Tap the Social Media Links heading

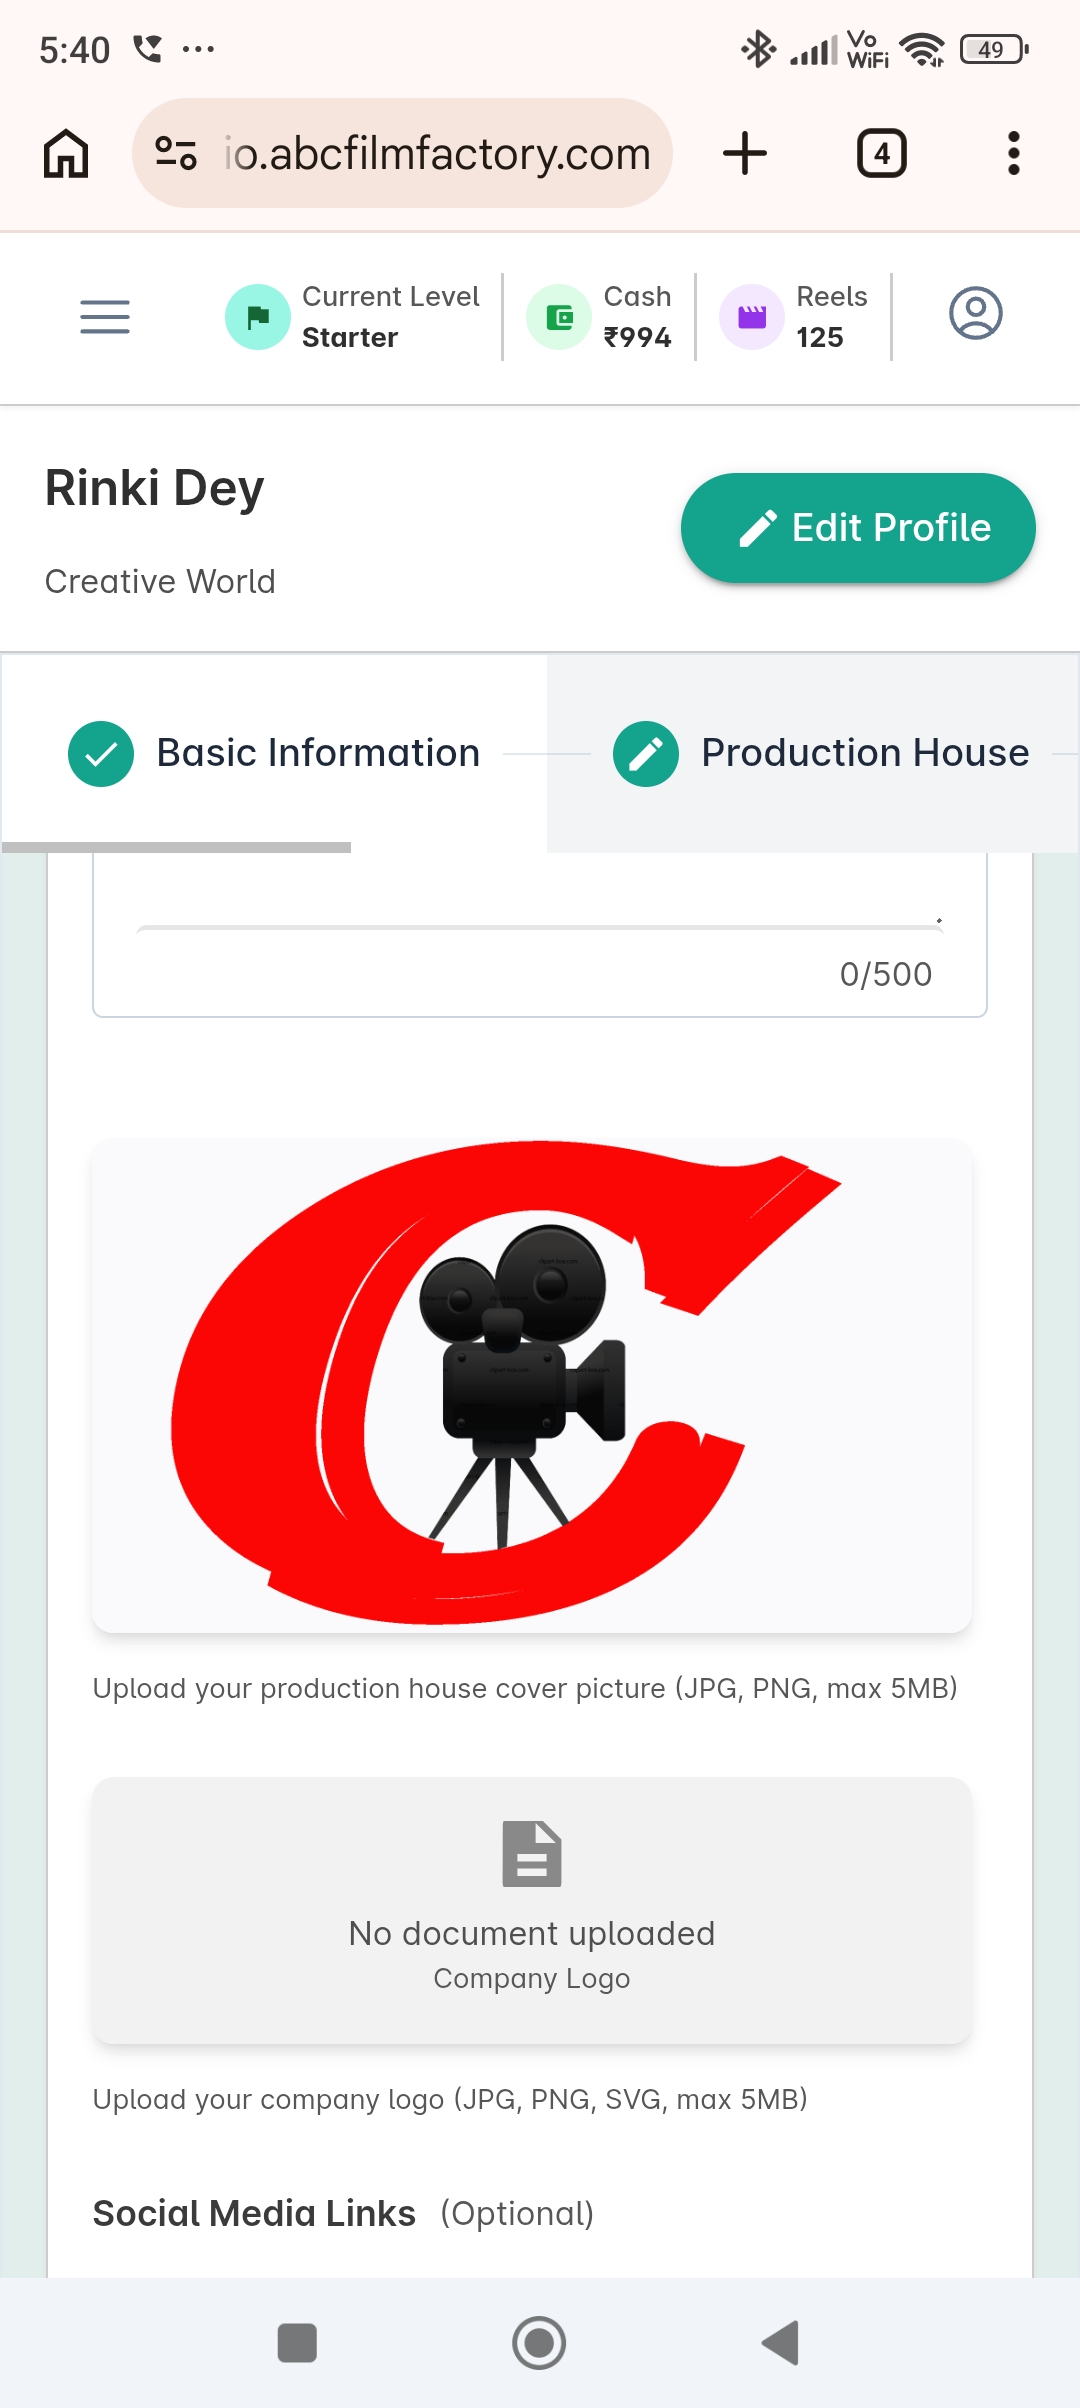click(x=254, y=2213)
